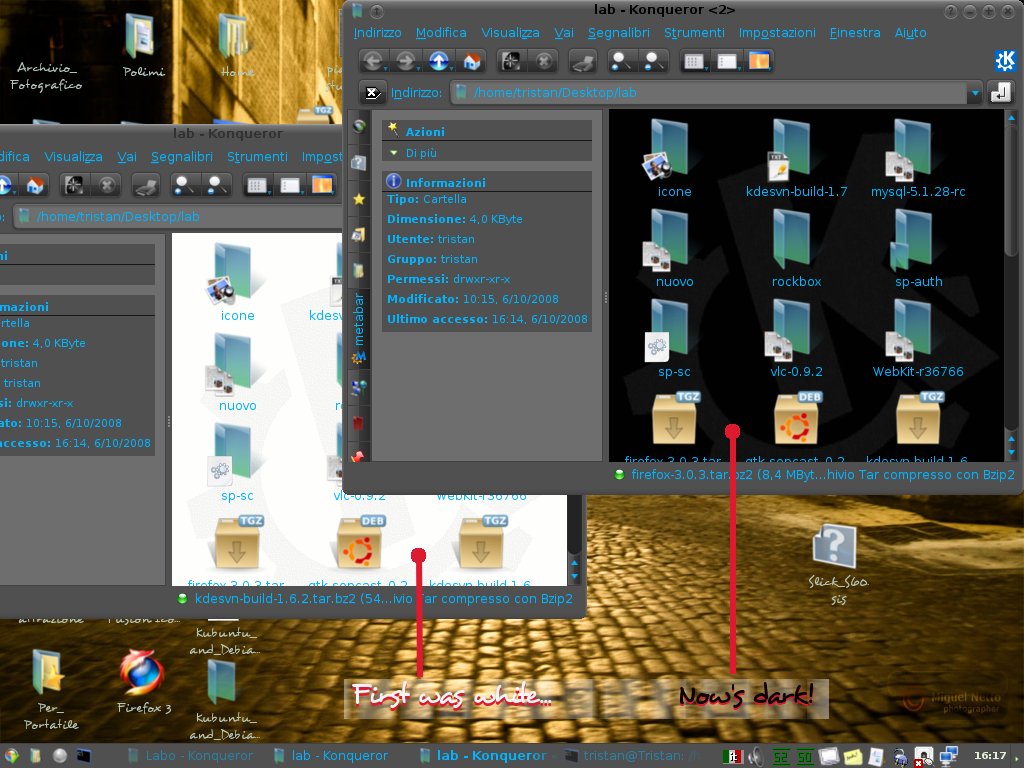Open Impostazioni menu in Konqueror <2>
Screen dimensions: 1024x768
coord(777,33)
